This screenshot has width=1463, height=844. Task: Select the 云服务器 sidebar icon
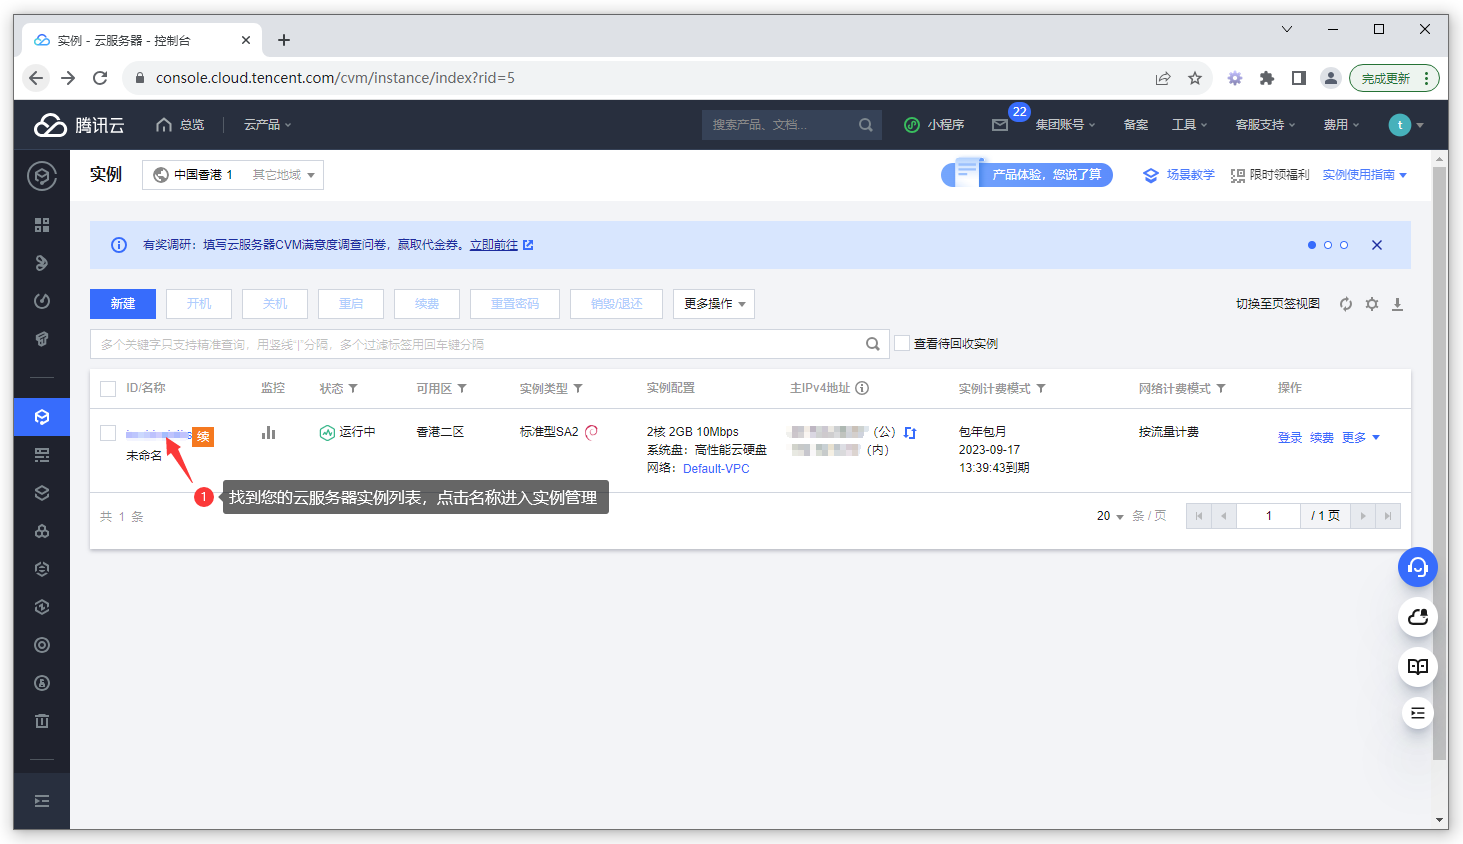click(x=41, y=417)
